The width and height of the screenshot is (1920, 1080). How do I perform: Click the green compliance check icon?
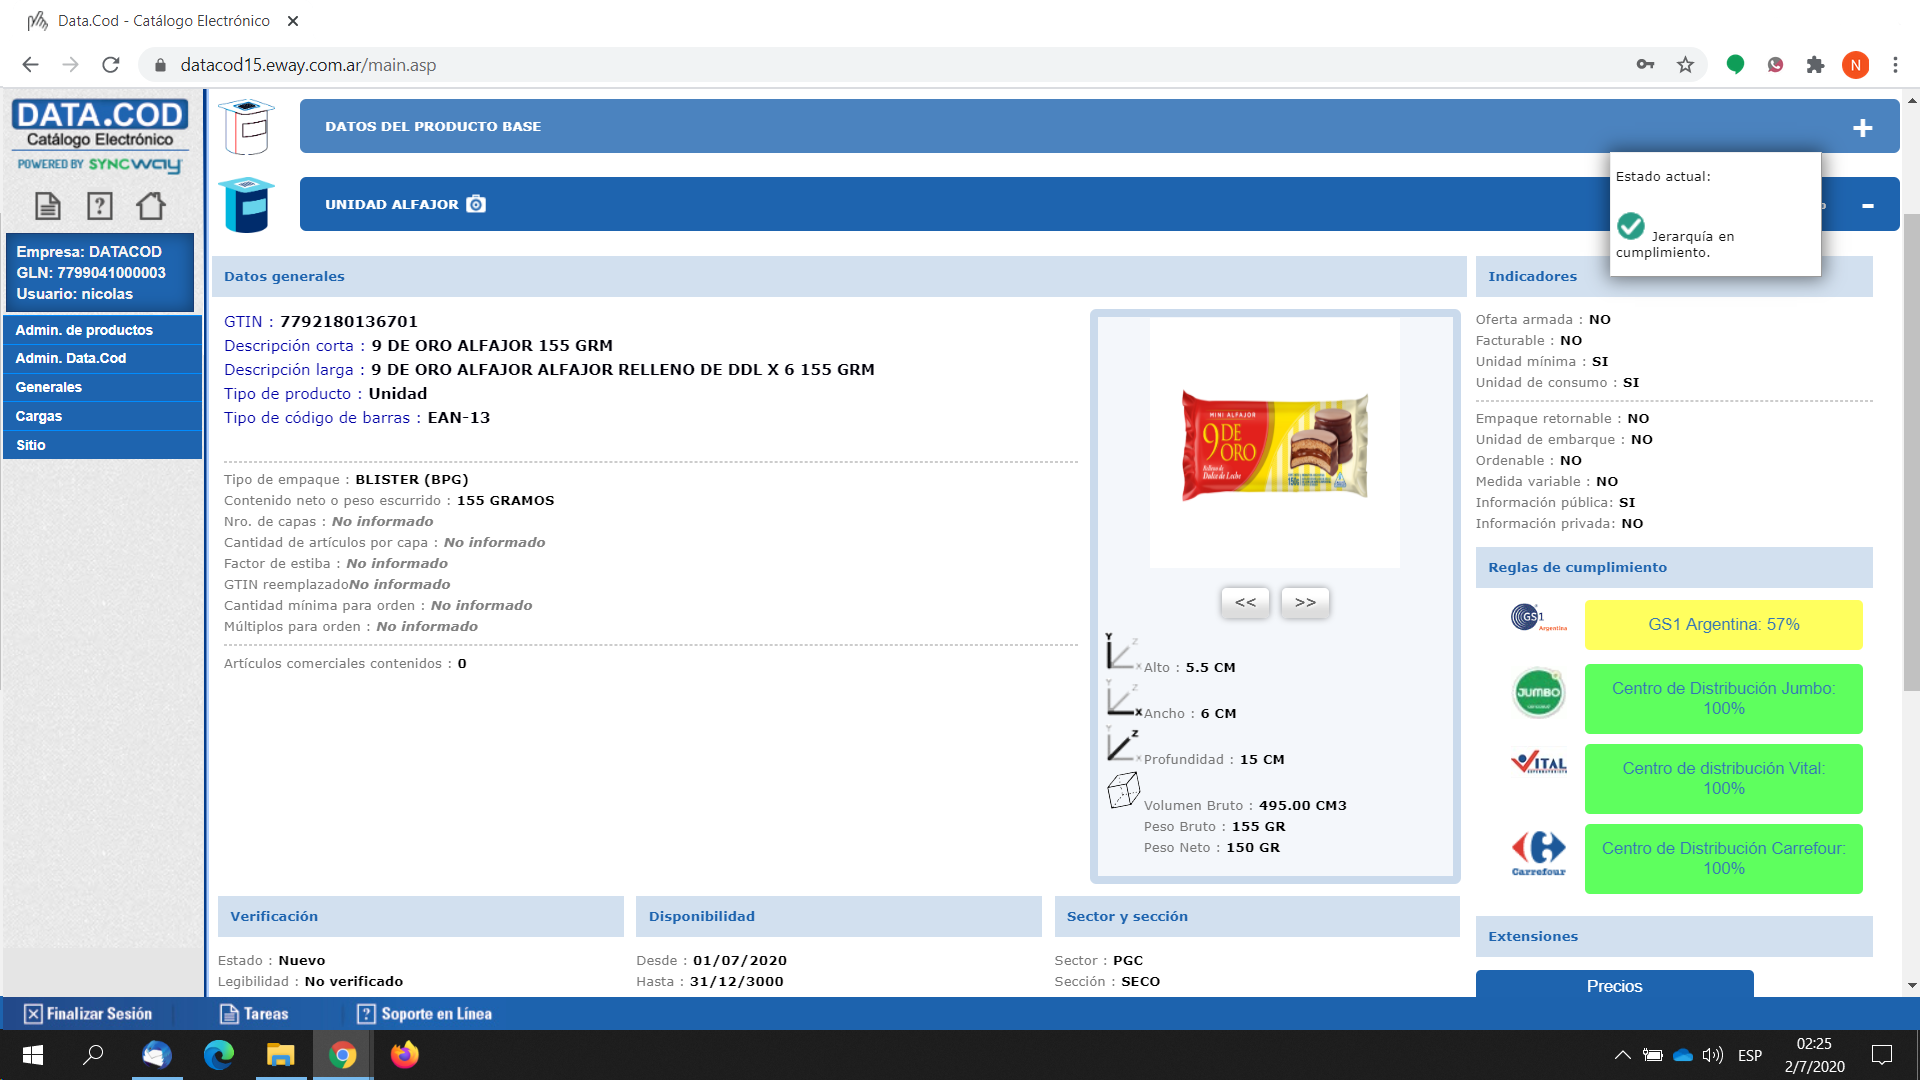tap(1631, 226)
